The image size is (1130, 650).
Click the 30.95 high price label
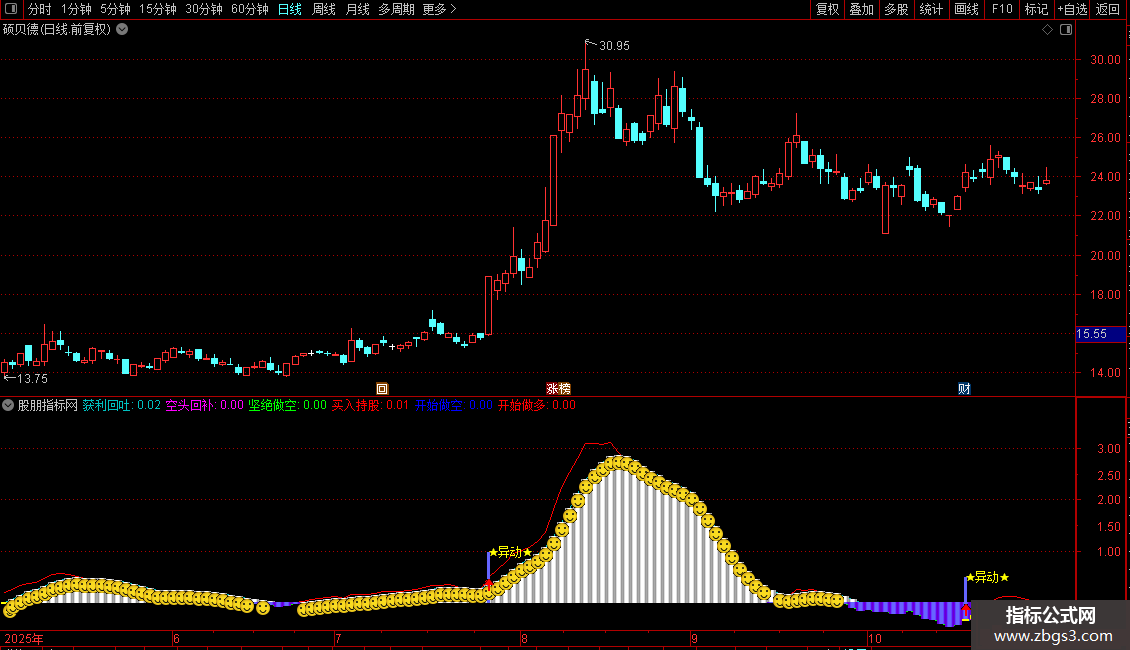pyautogui.click(x=614, y=46)
